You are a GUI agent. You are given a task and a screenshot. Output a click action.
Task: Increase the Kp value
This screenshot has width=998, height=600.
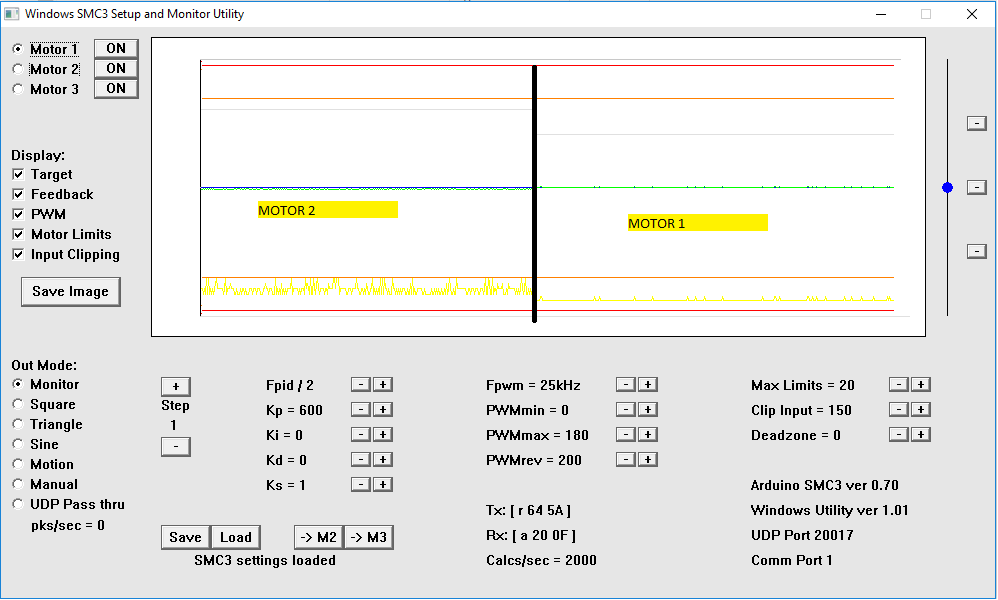tap(383, 409)
